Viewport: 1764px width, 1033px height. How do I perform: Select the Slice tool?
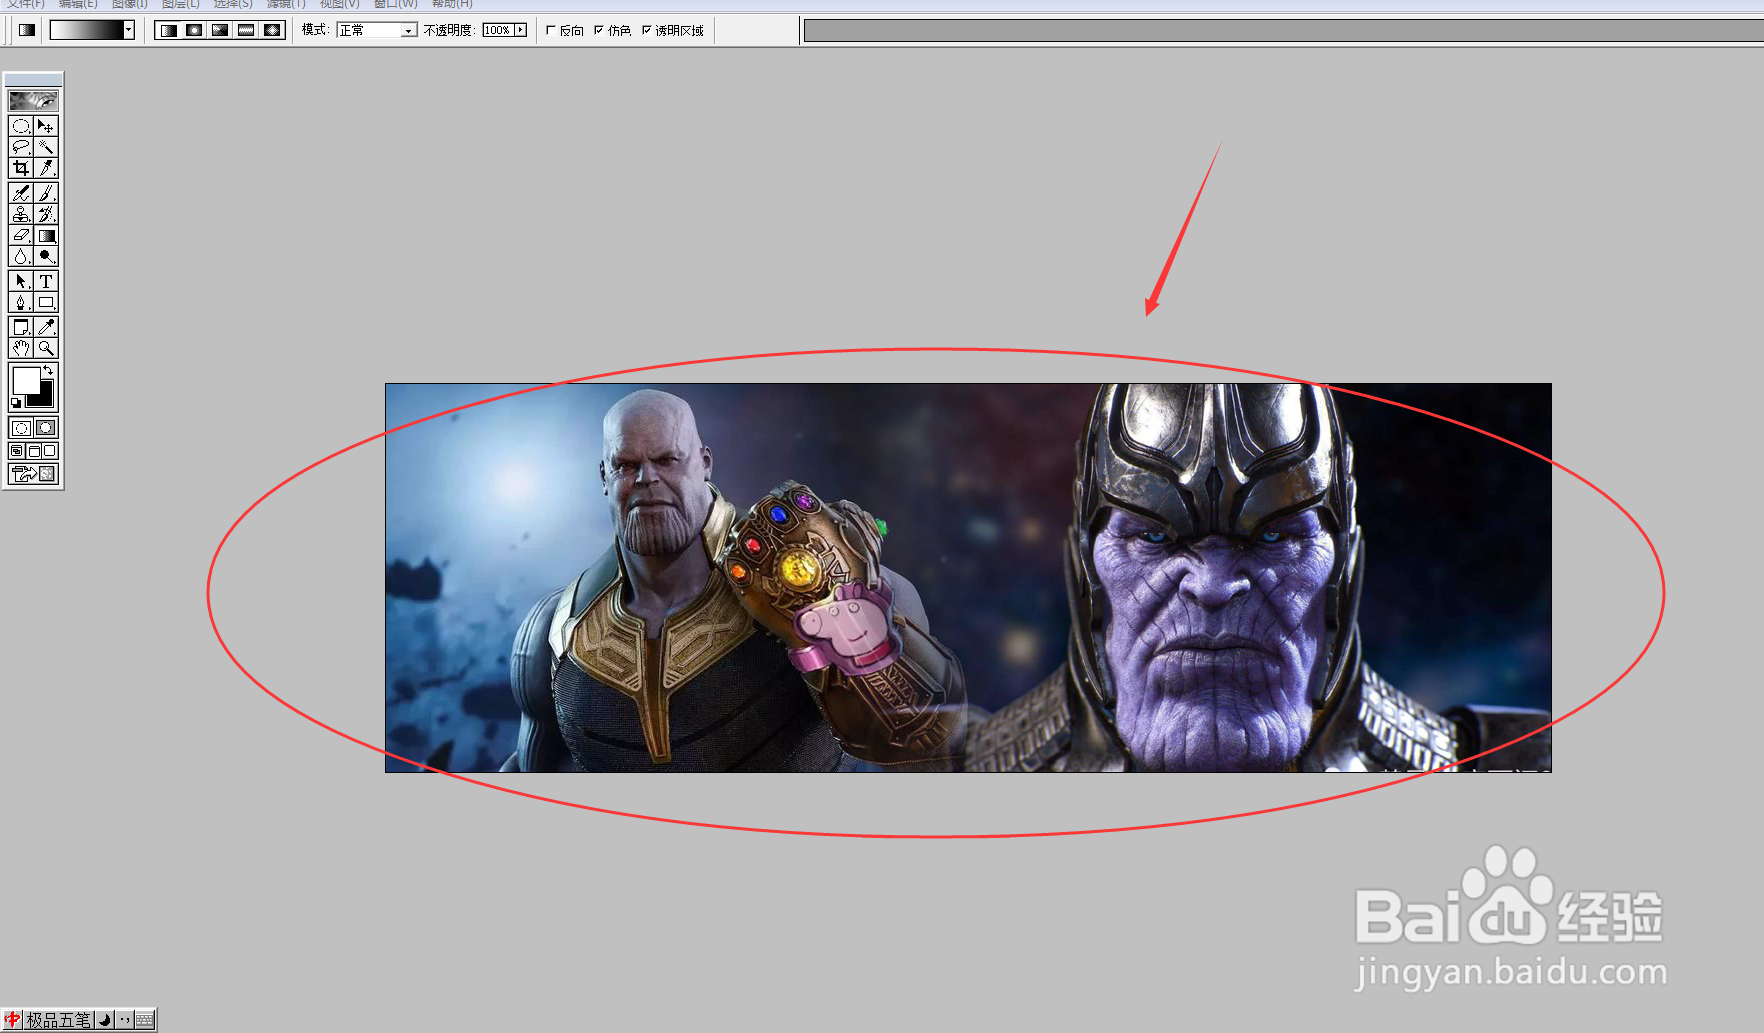tap(46, 168)
